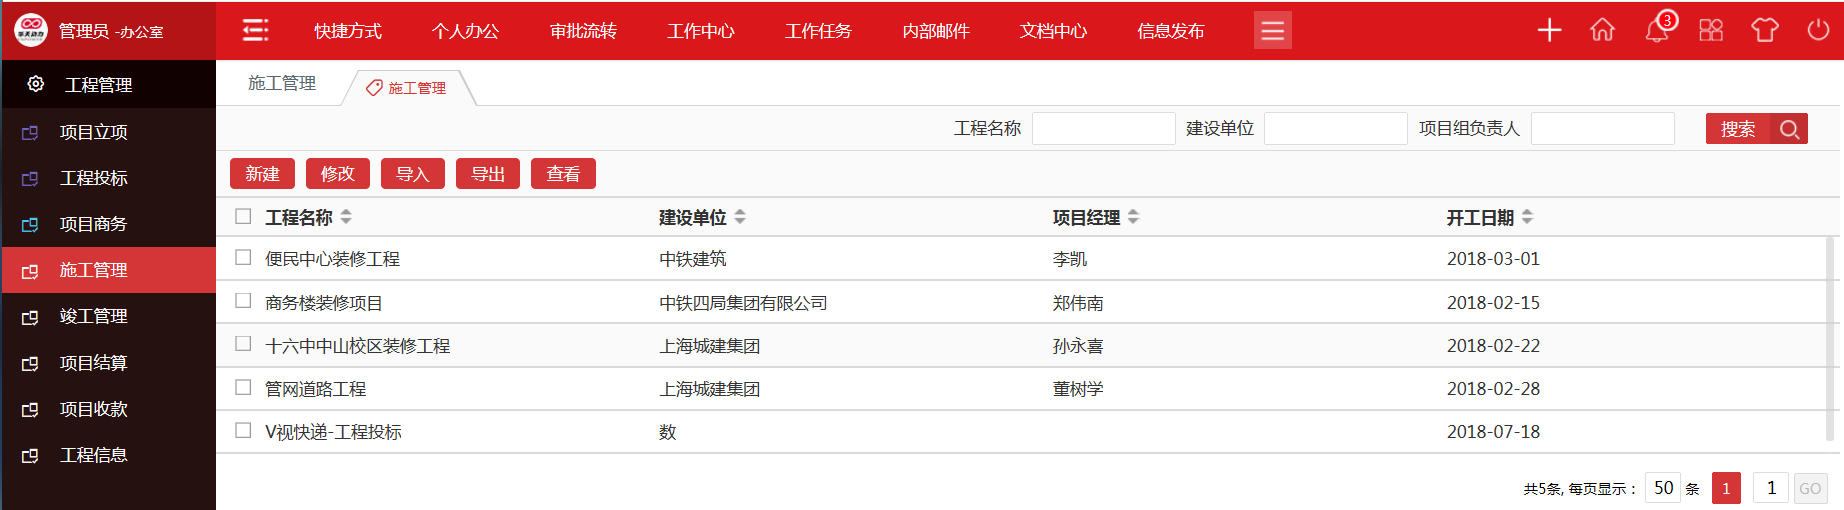1844x510 pixels.
Task: Expand the more-menus hamburger button
Action: coord(1272,30)
